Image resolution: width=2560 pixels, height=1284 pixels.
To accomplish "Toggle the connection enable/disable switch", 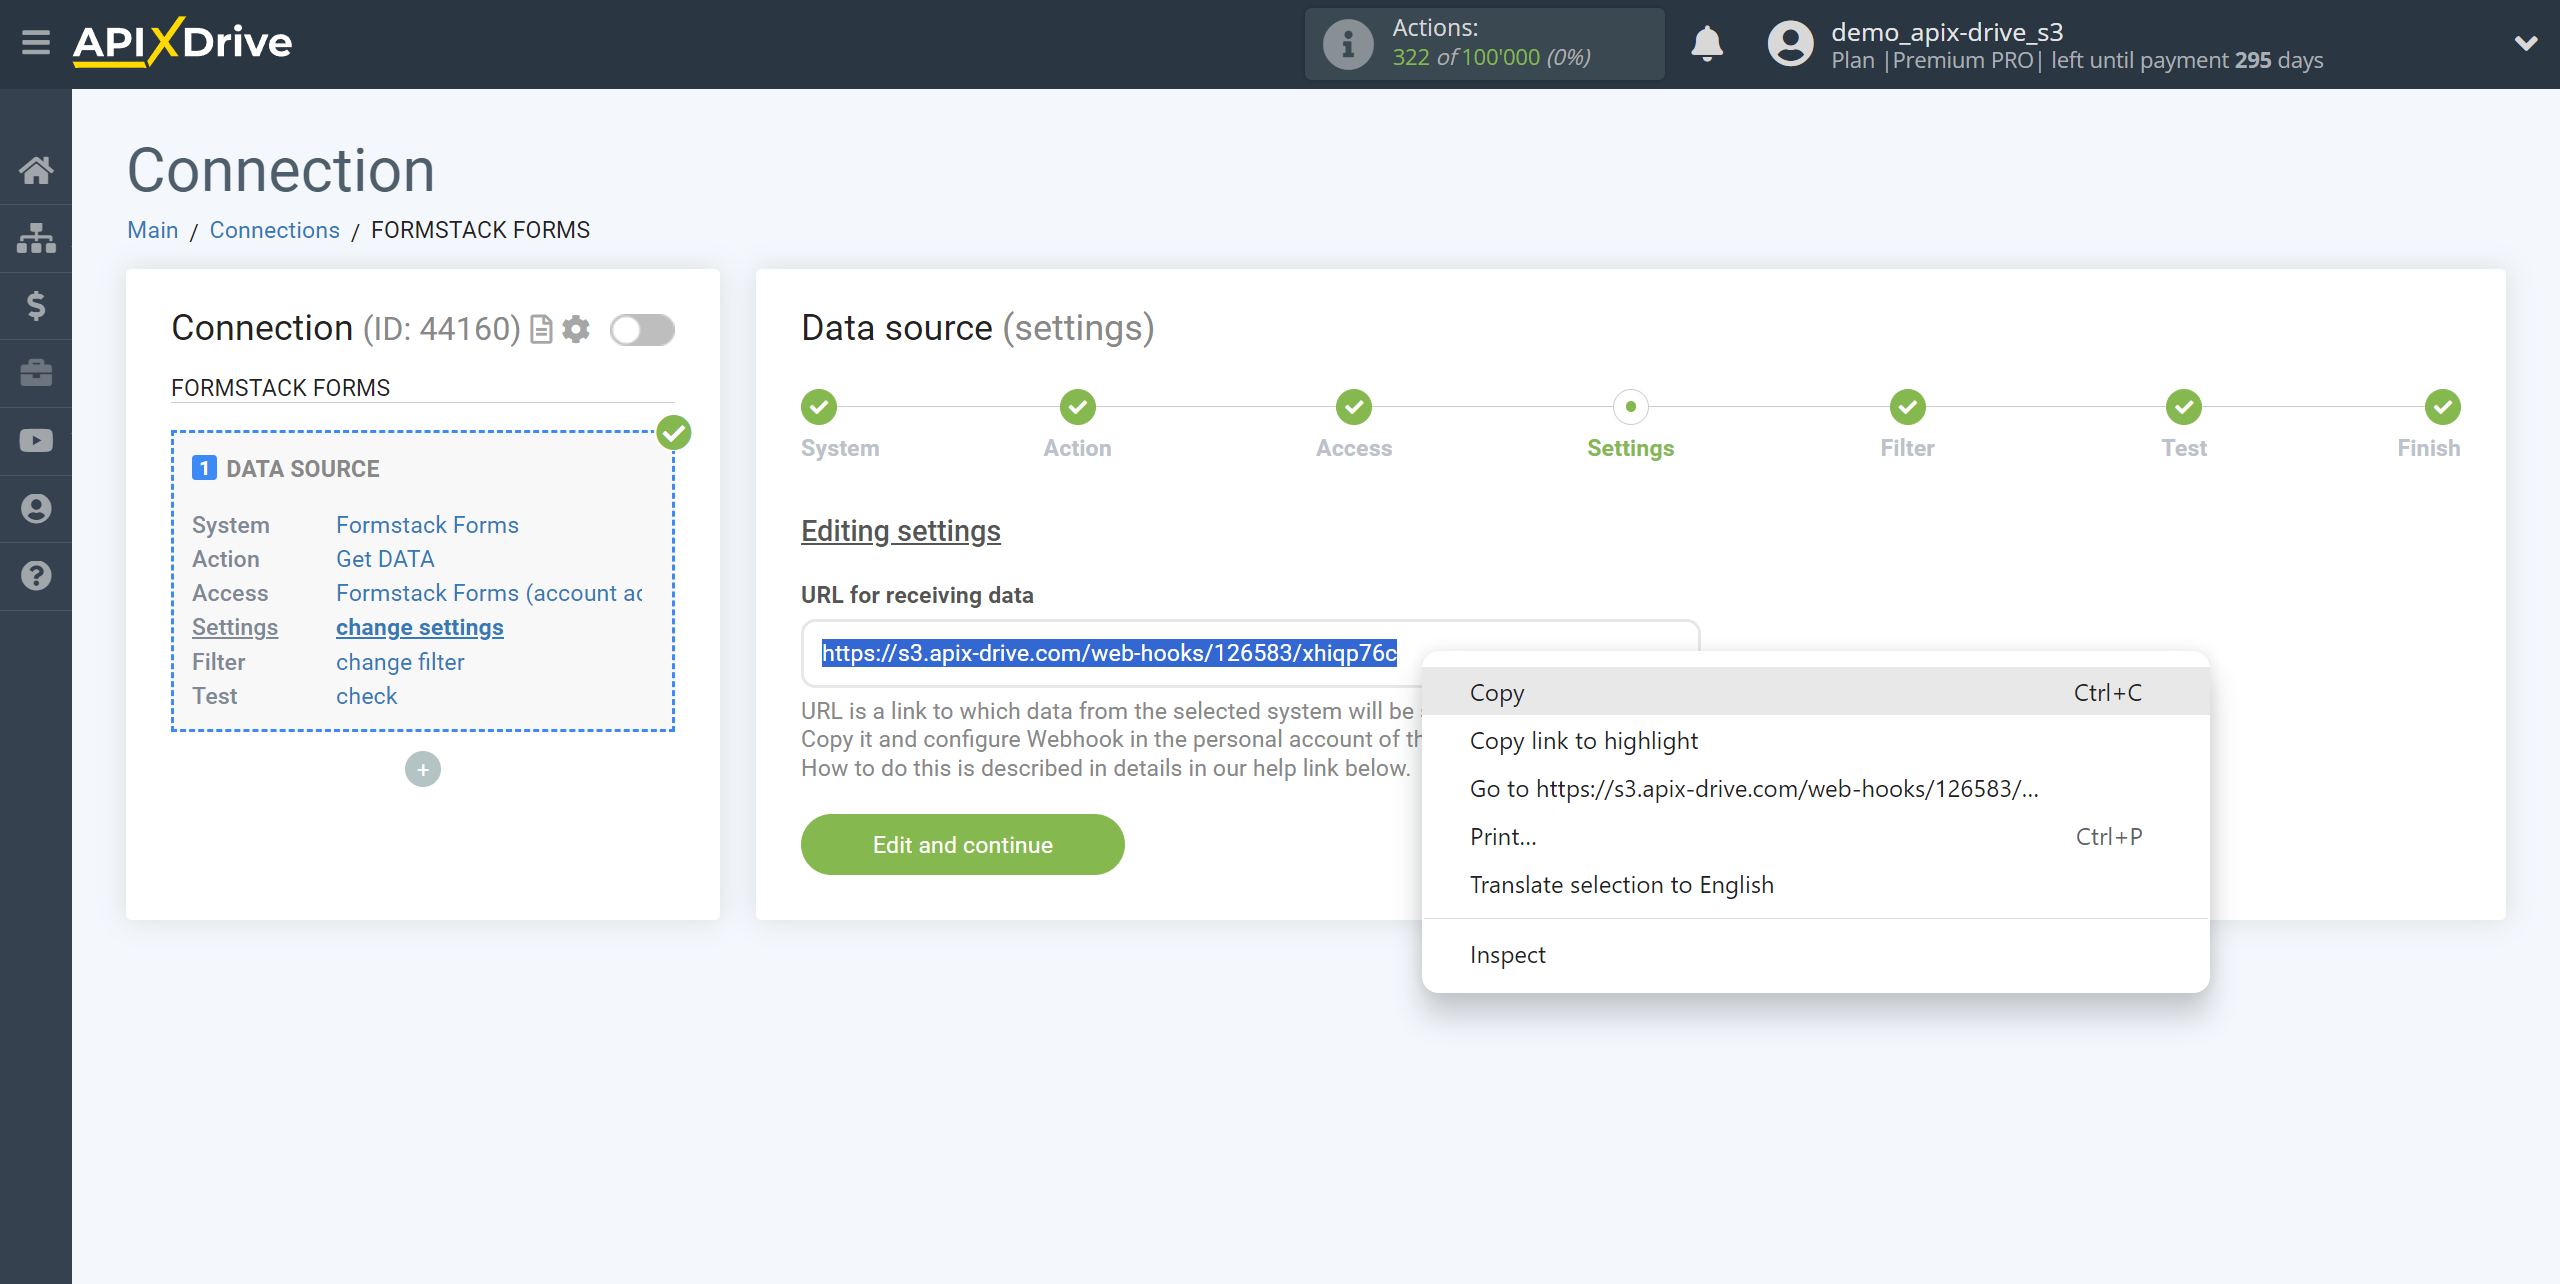I will [x=642, y=329].
